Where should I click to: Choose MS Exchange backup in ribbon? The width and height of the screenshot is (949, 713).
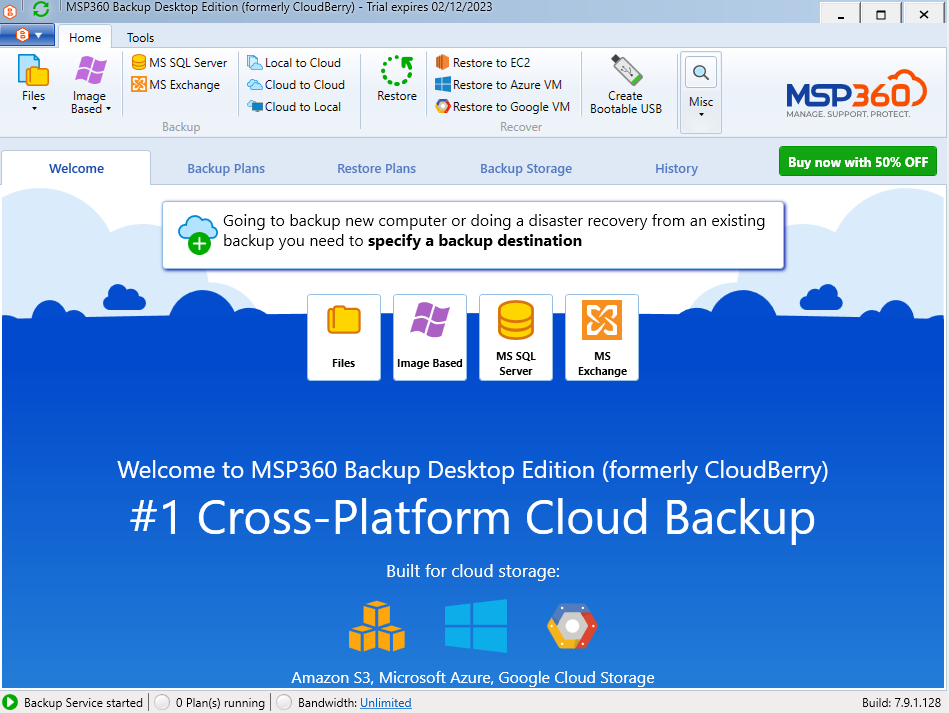tap(175, 85)
